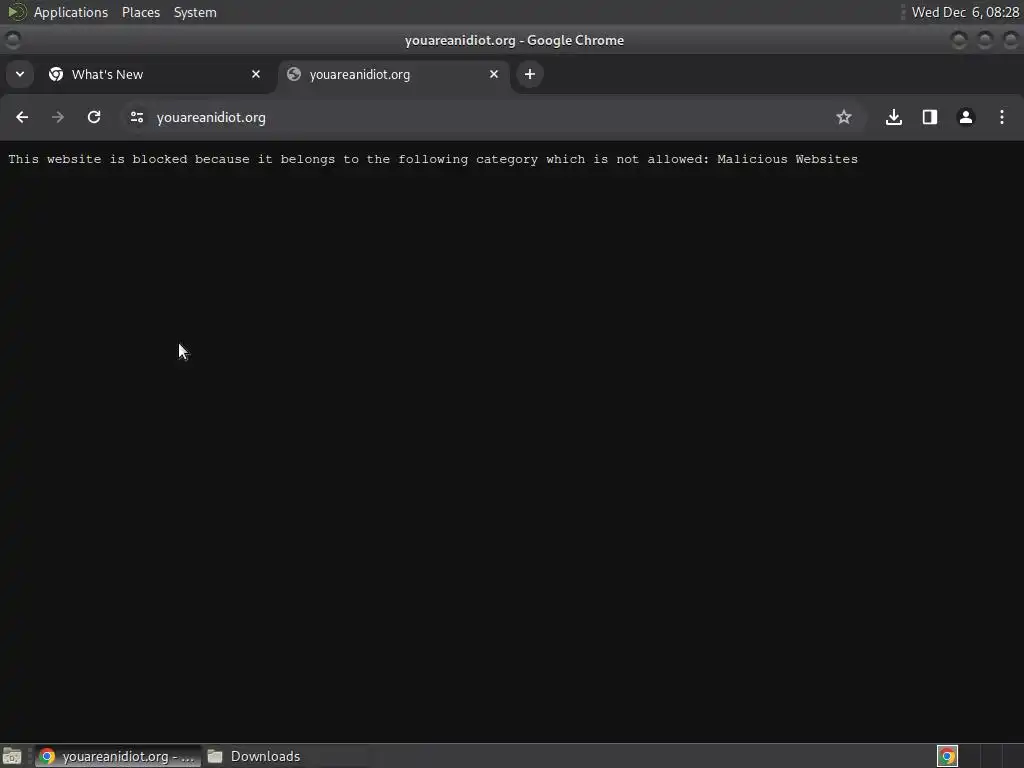Open the Applications menu

[71, 12]
